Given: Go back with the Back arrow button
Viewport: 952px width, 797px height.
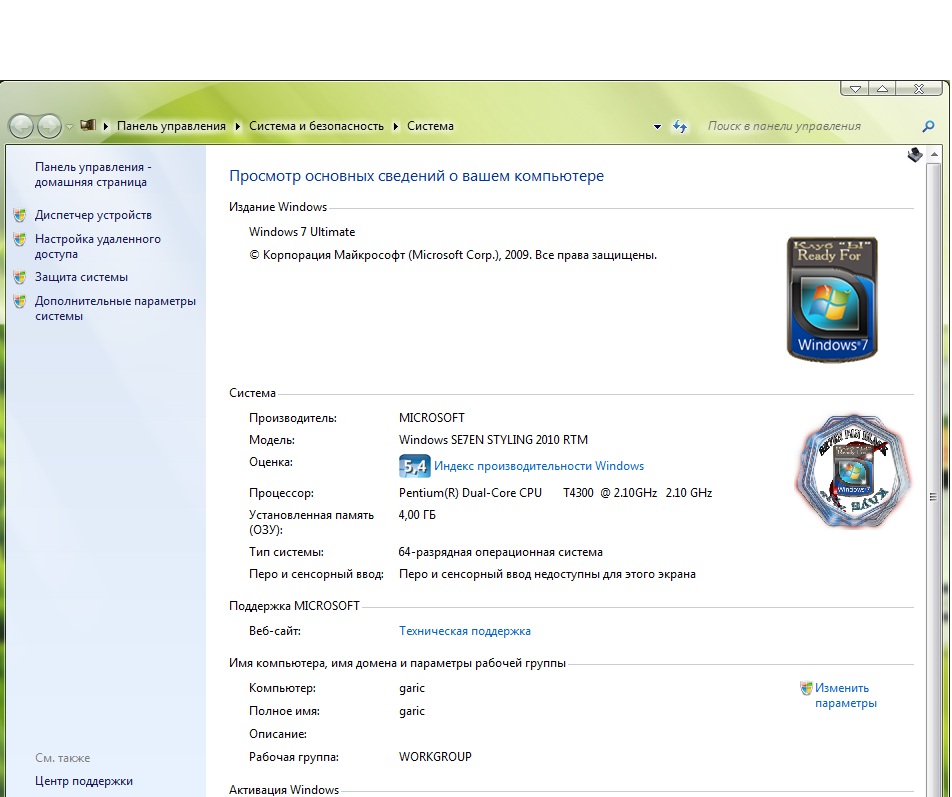Looking at the screenshot, I should tap(21, 126).
